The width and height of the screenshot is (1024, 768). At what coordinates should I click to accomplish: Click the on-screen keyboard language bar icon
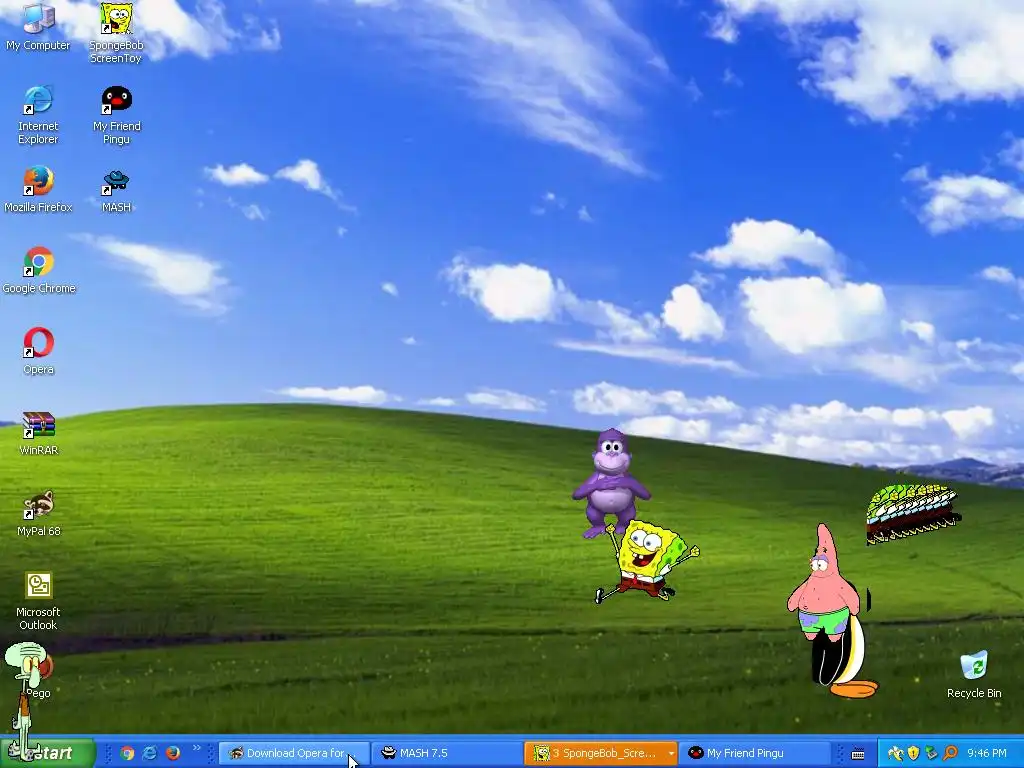858,754
